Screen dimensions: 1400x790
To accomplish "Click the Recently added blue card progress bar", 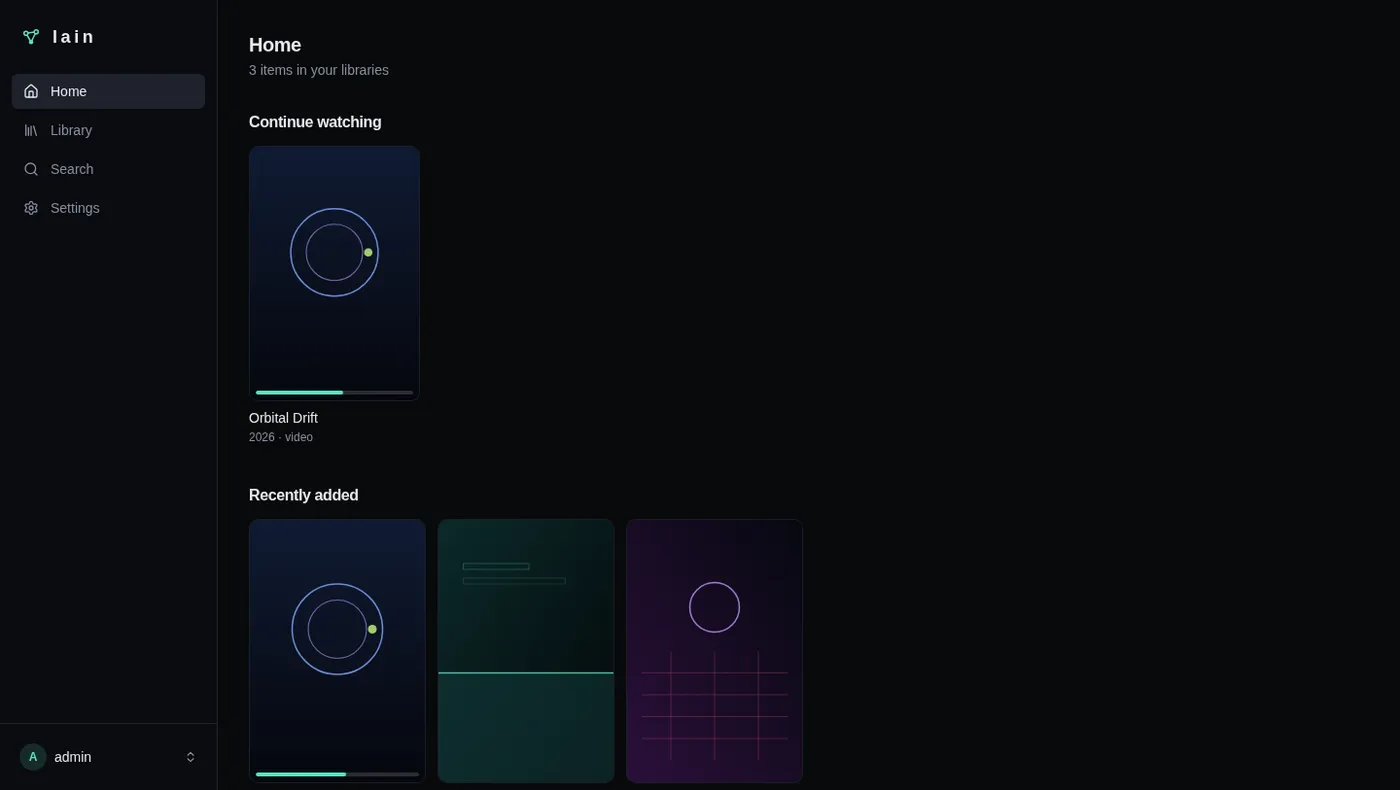I will [337, 774].
